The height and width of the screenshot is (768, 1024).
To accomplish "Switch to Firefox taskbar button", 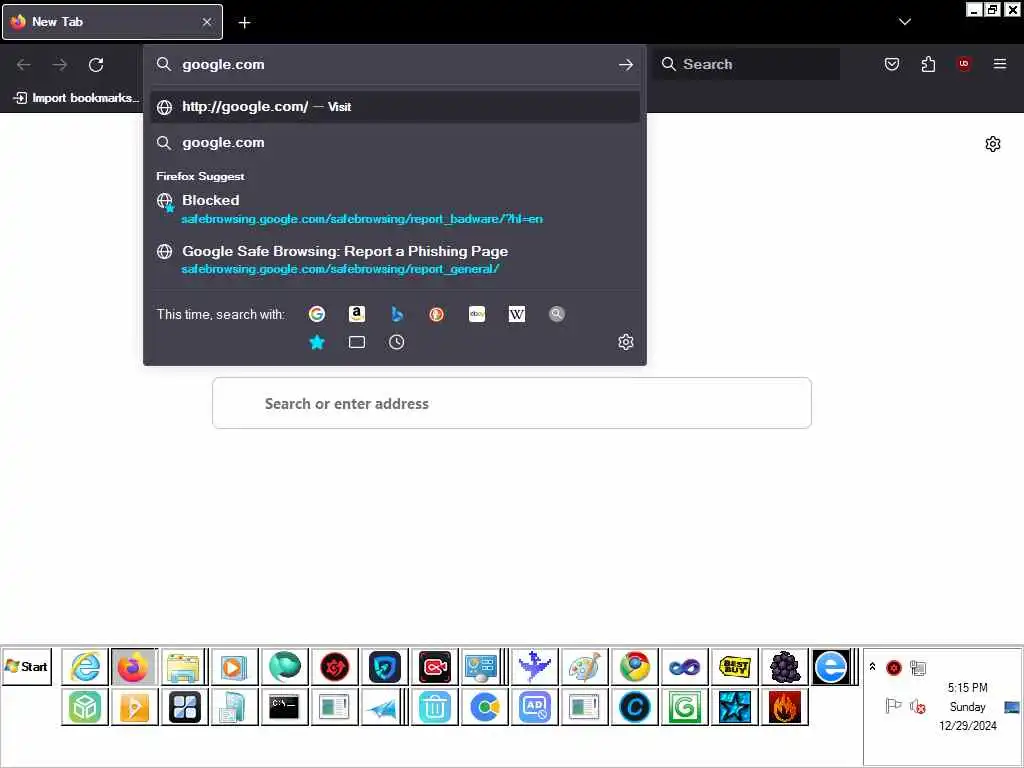I will pos(134,667).
